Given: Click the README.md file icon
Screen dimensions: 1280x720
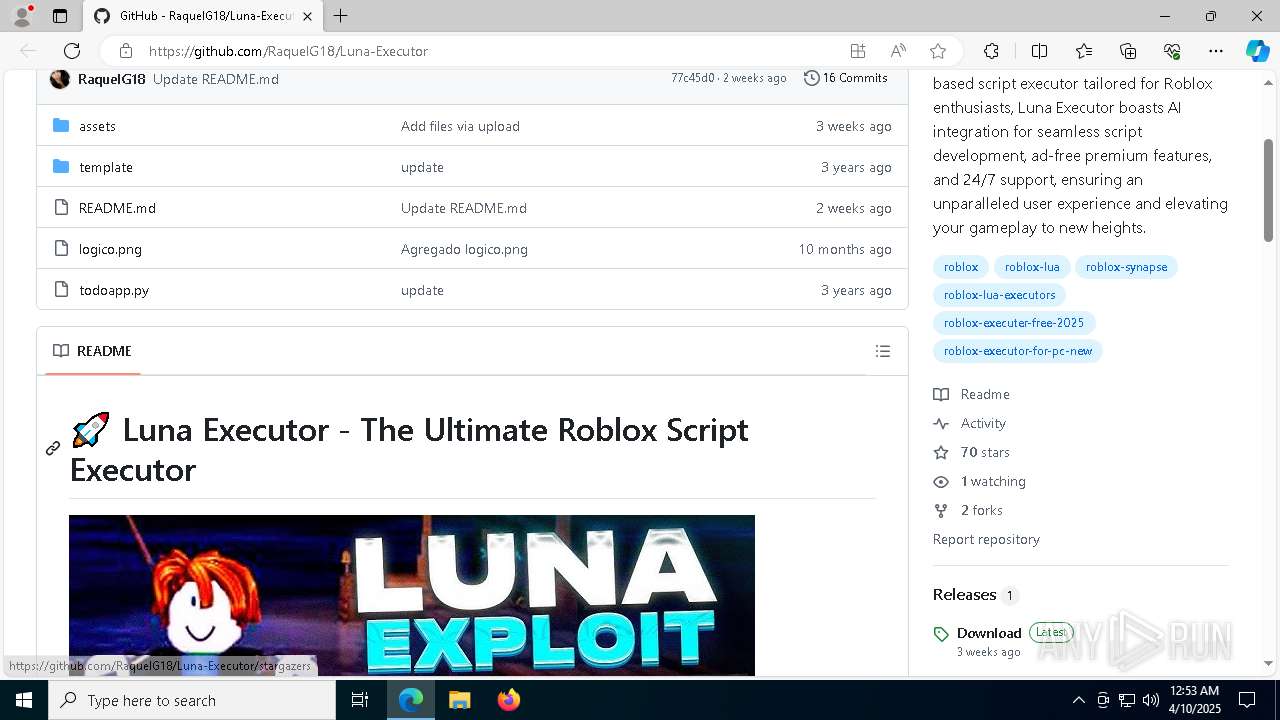Looking at the screenshot, I should (61, 208).
